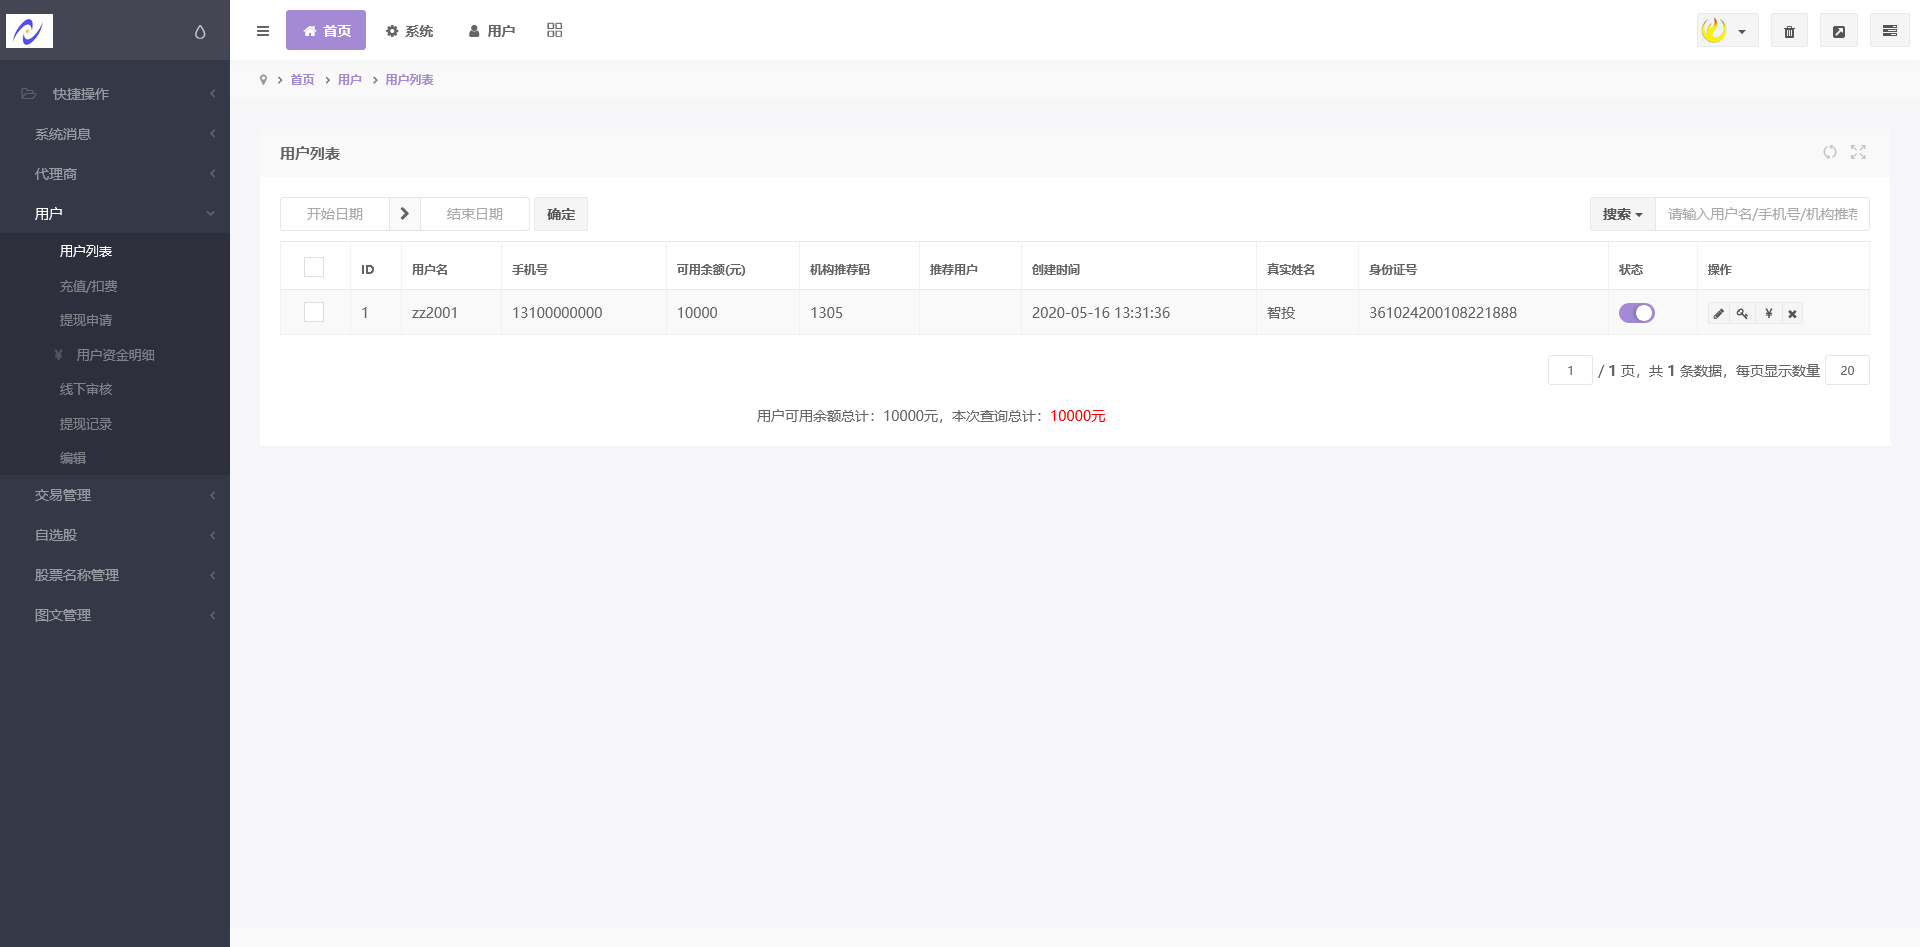1920x947 pixels.
Task: Open 提现记录 in sidebar
Action: pyautogui.click(x=86, y=424)
